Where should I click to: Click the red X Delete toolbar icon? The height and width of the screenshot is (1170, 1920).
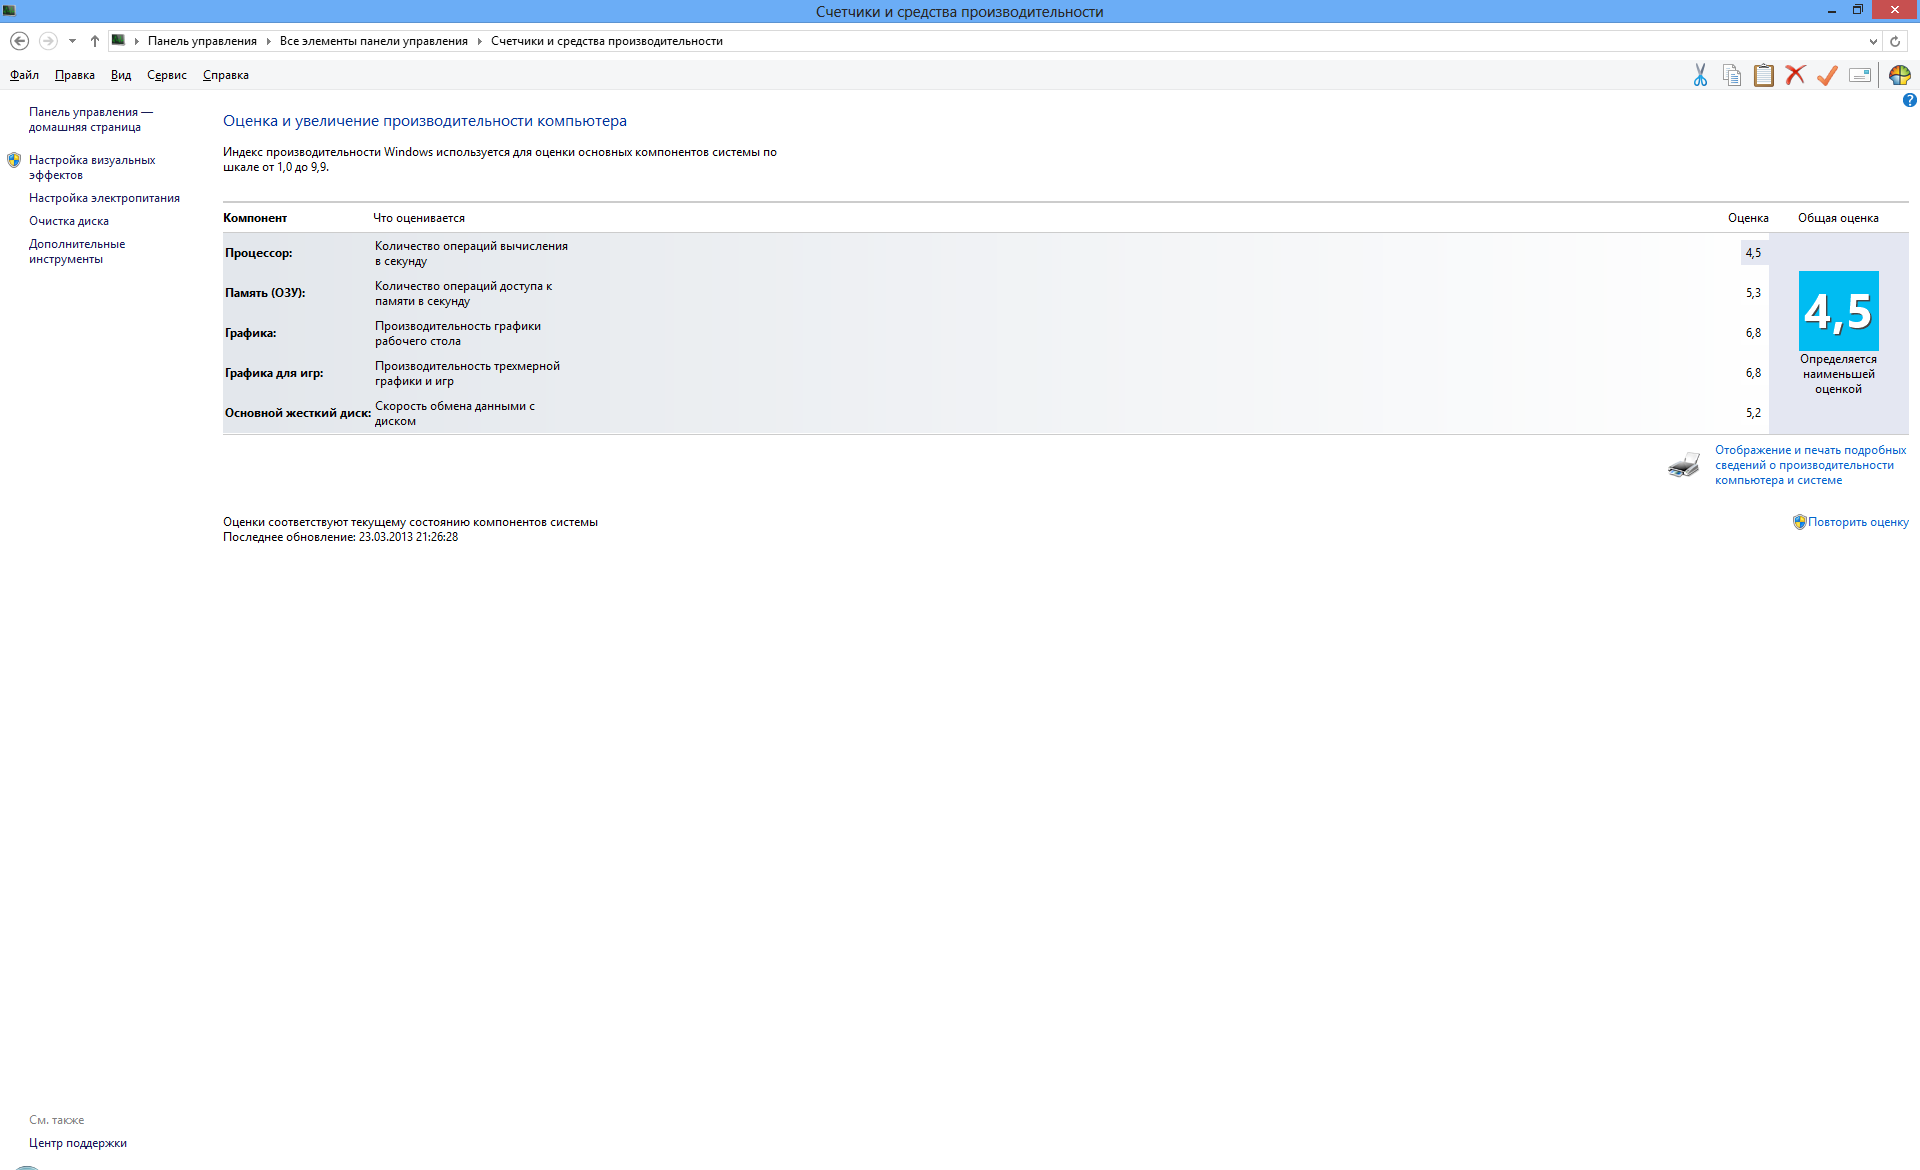coord(1796,75)
